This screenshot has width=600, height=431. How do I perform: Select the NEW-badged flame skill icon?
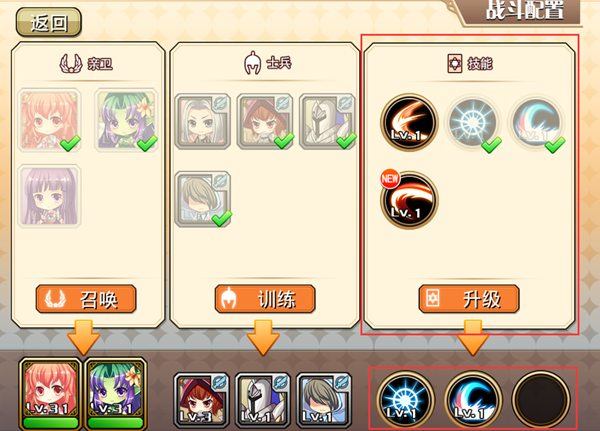coord(409,200)
